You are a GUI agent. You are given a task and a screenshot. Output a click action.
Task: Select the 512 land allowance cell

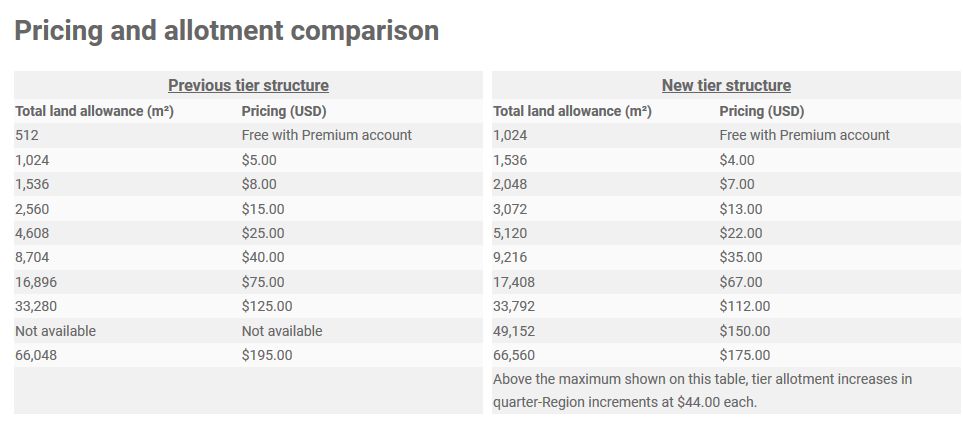[x=27, y=135]
